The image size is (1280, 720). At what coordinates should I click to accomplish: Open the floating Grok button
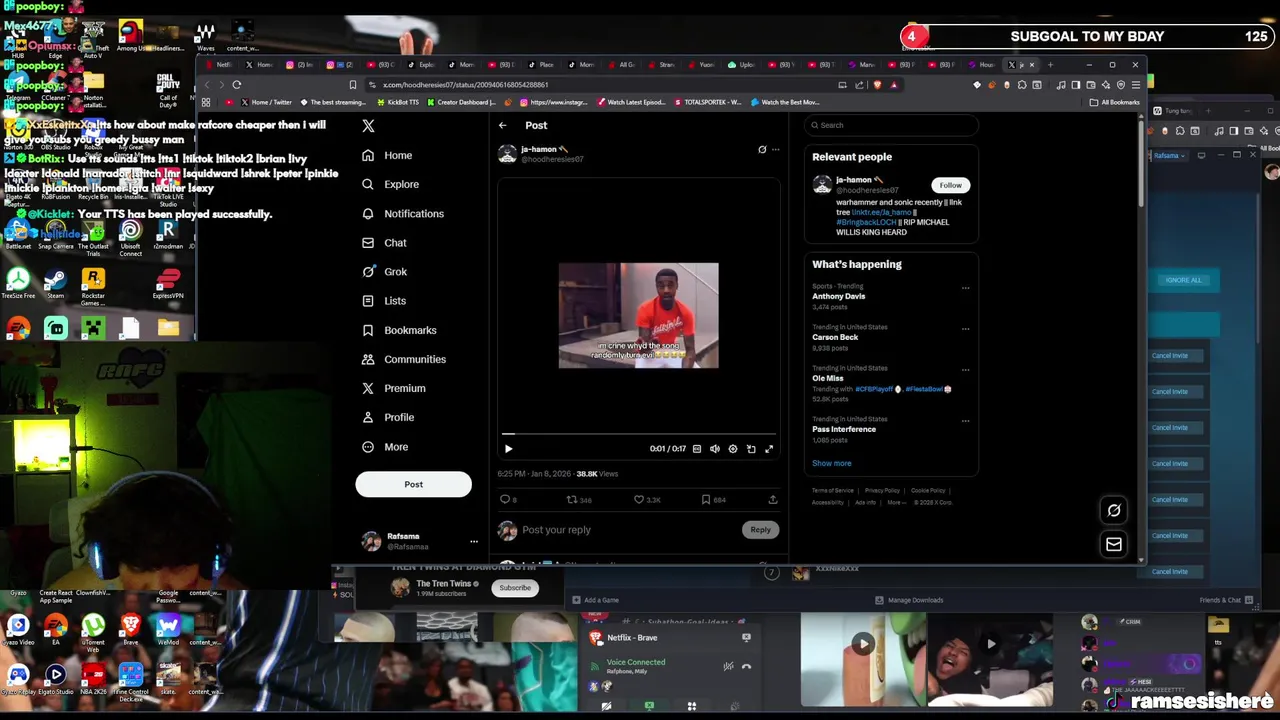tap(1114, 510)
